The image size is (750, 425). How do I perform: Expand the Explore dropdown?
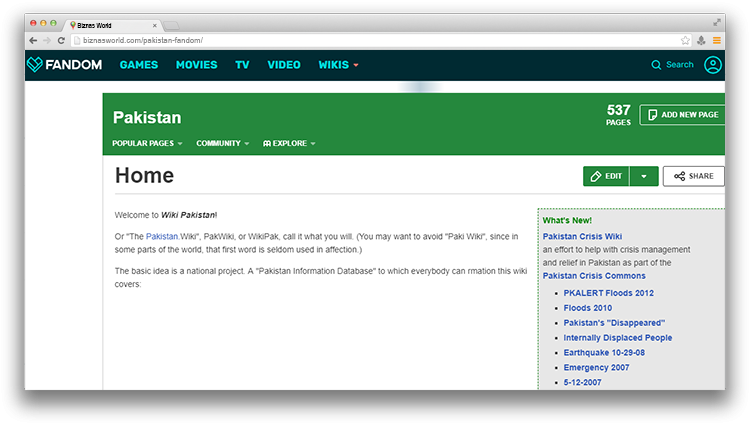[289, 144]
